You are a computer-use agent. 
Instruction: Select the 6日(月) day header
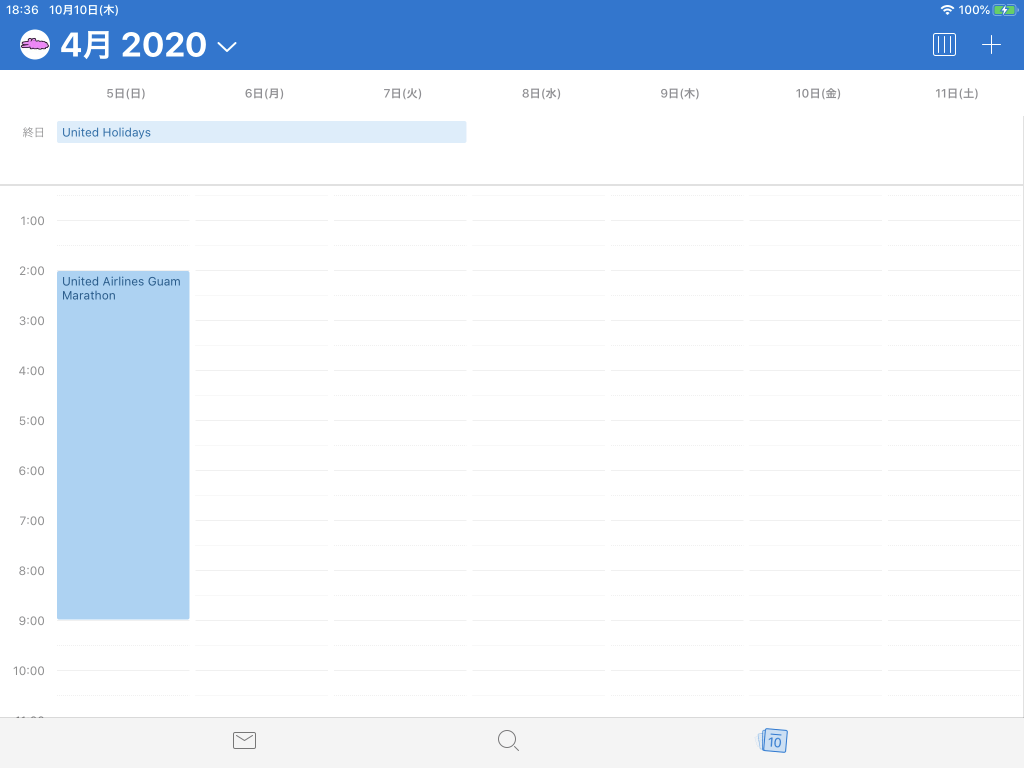pyautogui.click(x=264, y=93)
